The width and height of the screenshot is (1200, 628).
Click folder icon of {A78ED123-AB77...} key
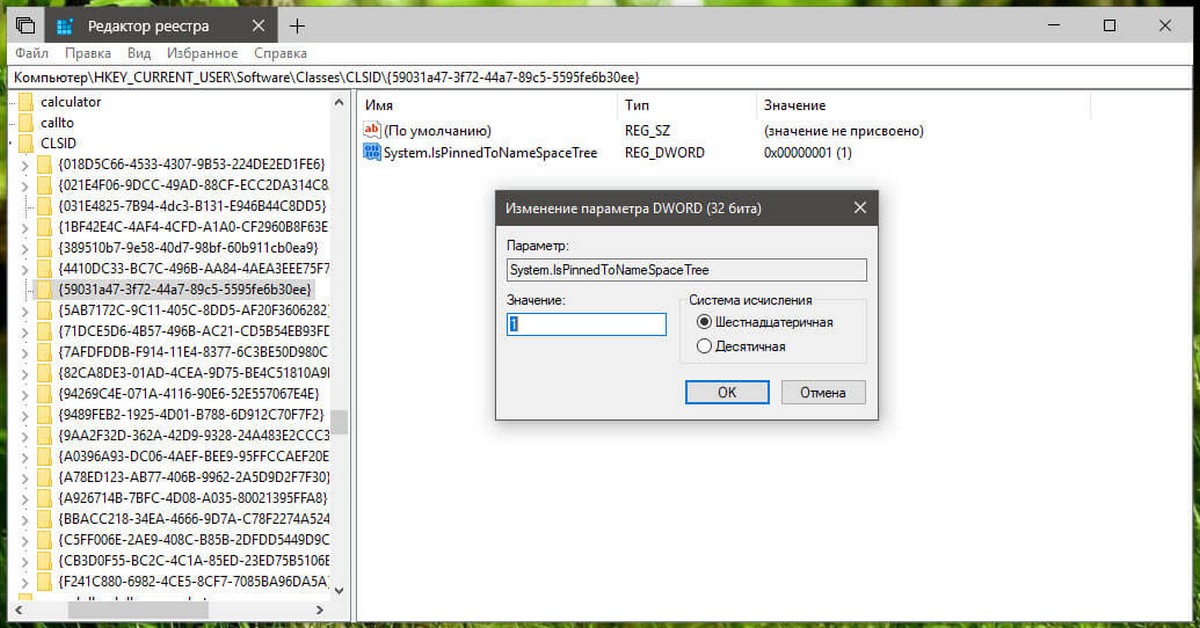pyautogui.click(x=44, y=477)
